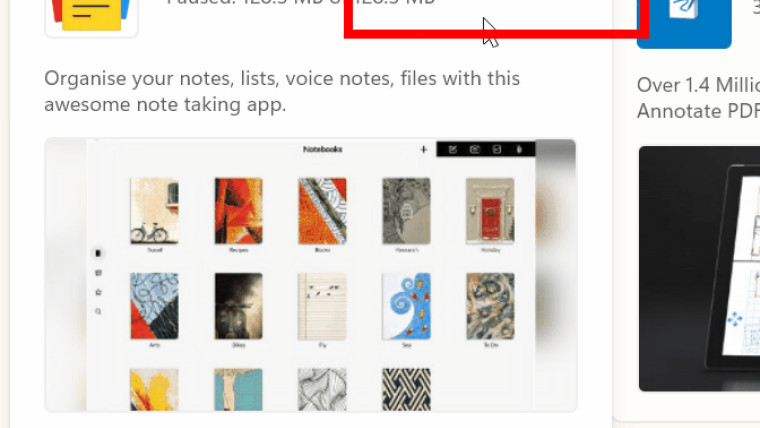Open the Sea notebook with blue wave cover

coord(406,306)
